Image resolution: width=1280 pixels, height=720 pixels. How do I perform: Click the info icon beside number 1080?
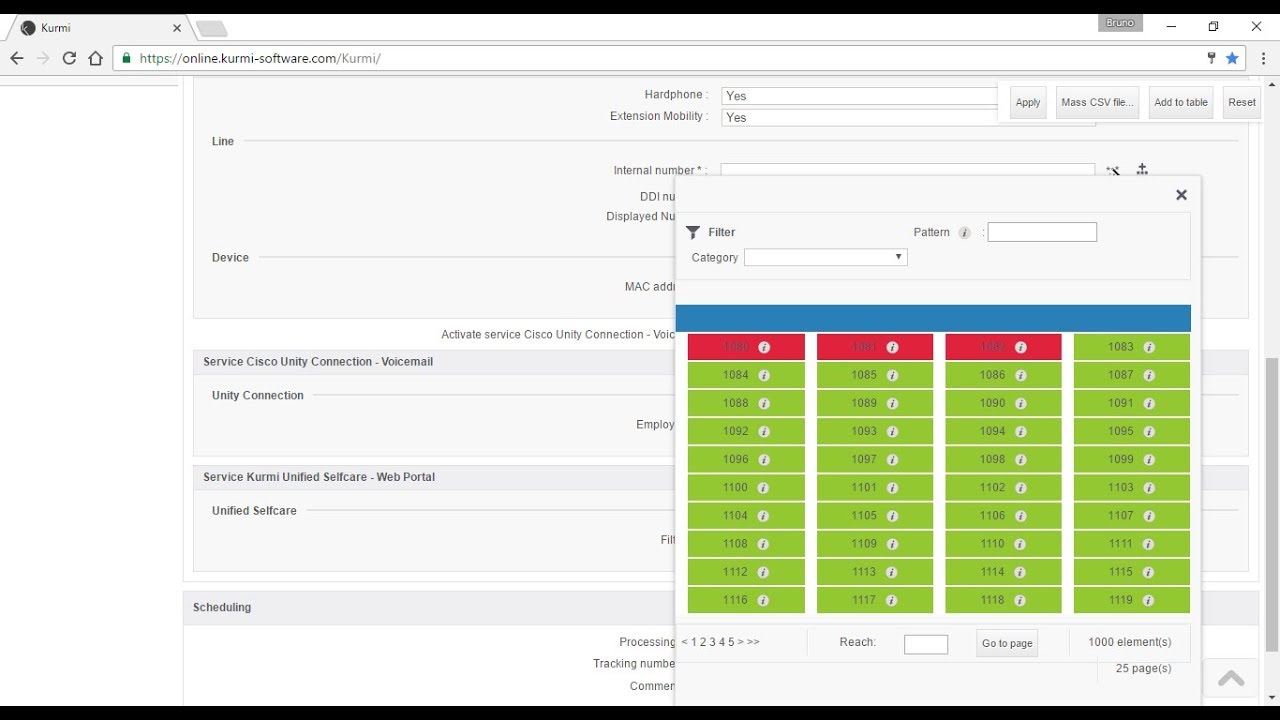pyautogui.click(x=764, y=347)
